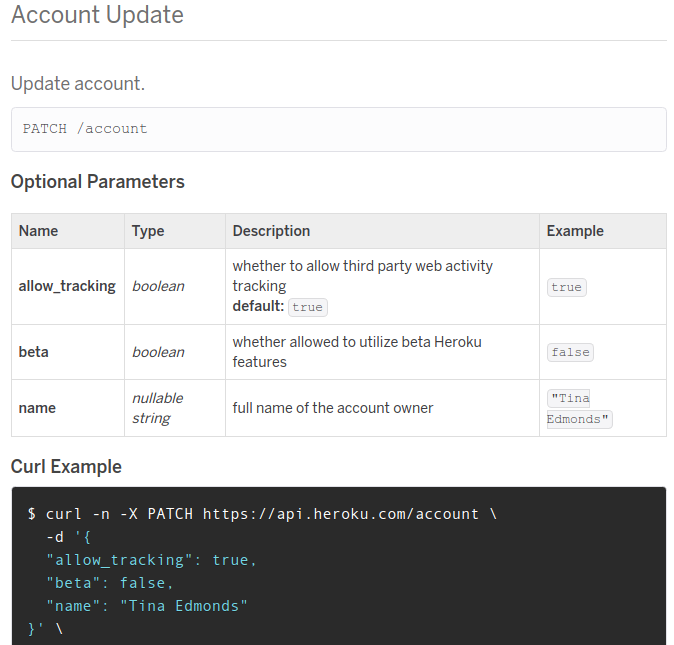Click the default: true code badge

point(307,307)
